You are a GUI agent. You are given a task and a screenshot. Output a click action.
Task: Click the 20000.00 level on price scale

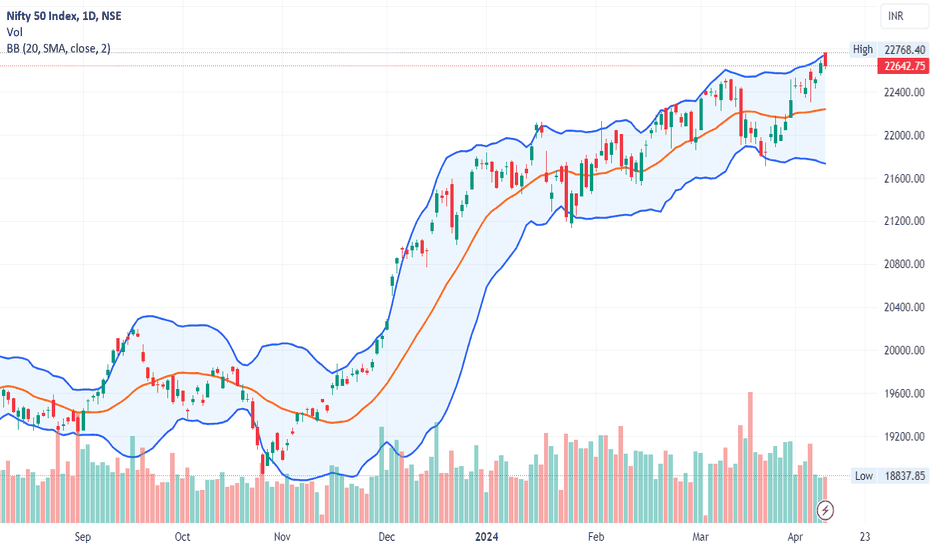coord(904,350)
